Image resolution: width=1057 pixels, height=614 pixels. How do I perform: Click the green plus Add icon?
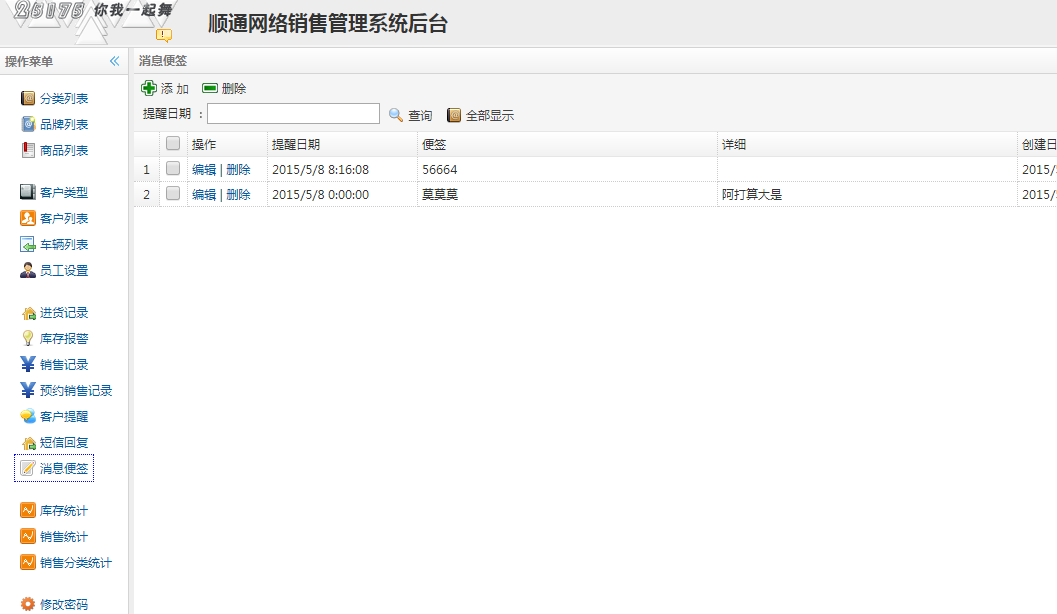click(149, 88)
